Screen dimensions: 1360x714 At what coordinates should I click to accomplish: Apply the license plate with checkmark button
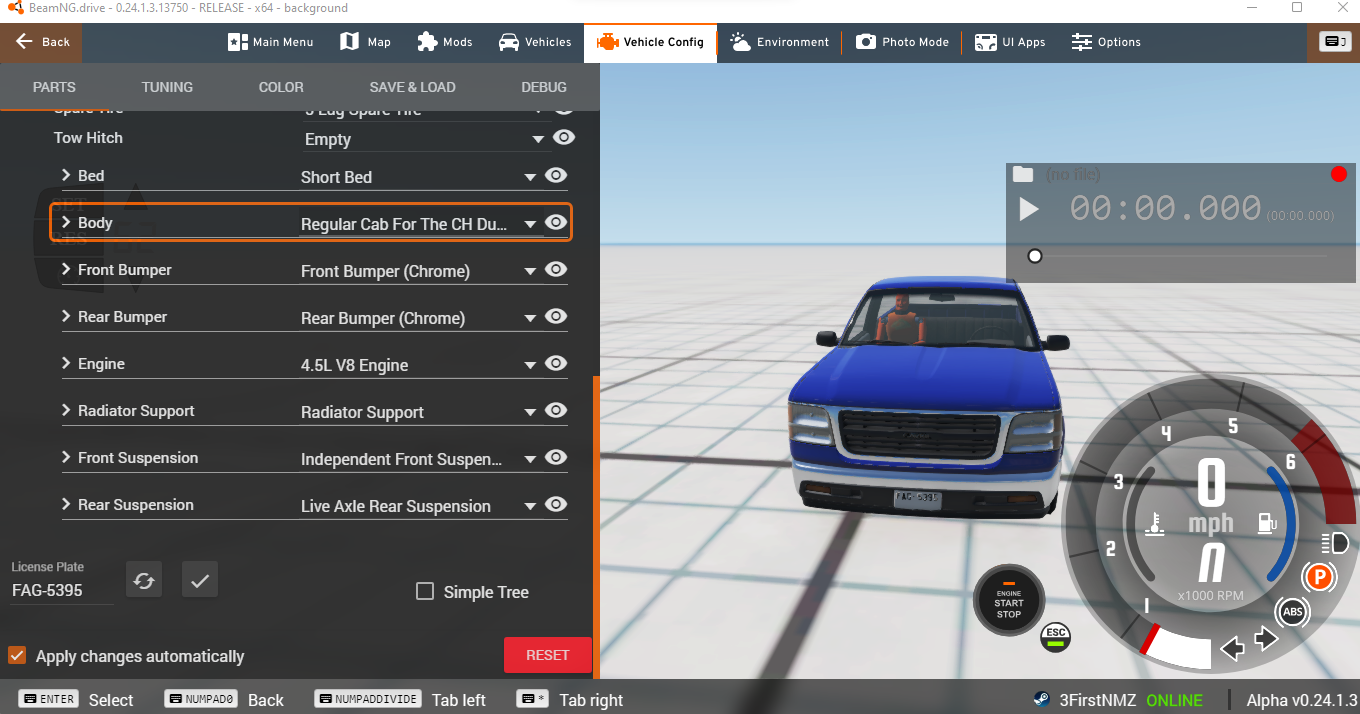pyautogui.click(x=200, y=580)
